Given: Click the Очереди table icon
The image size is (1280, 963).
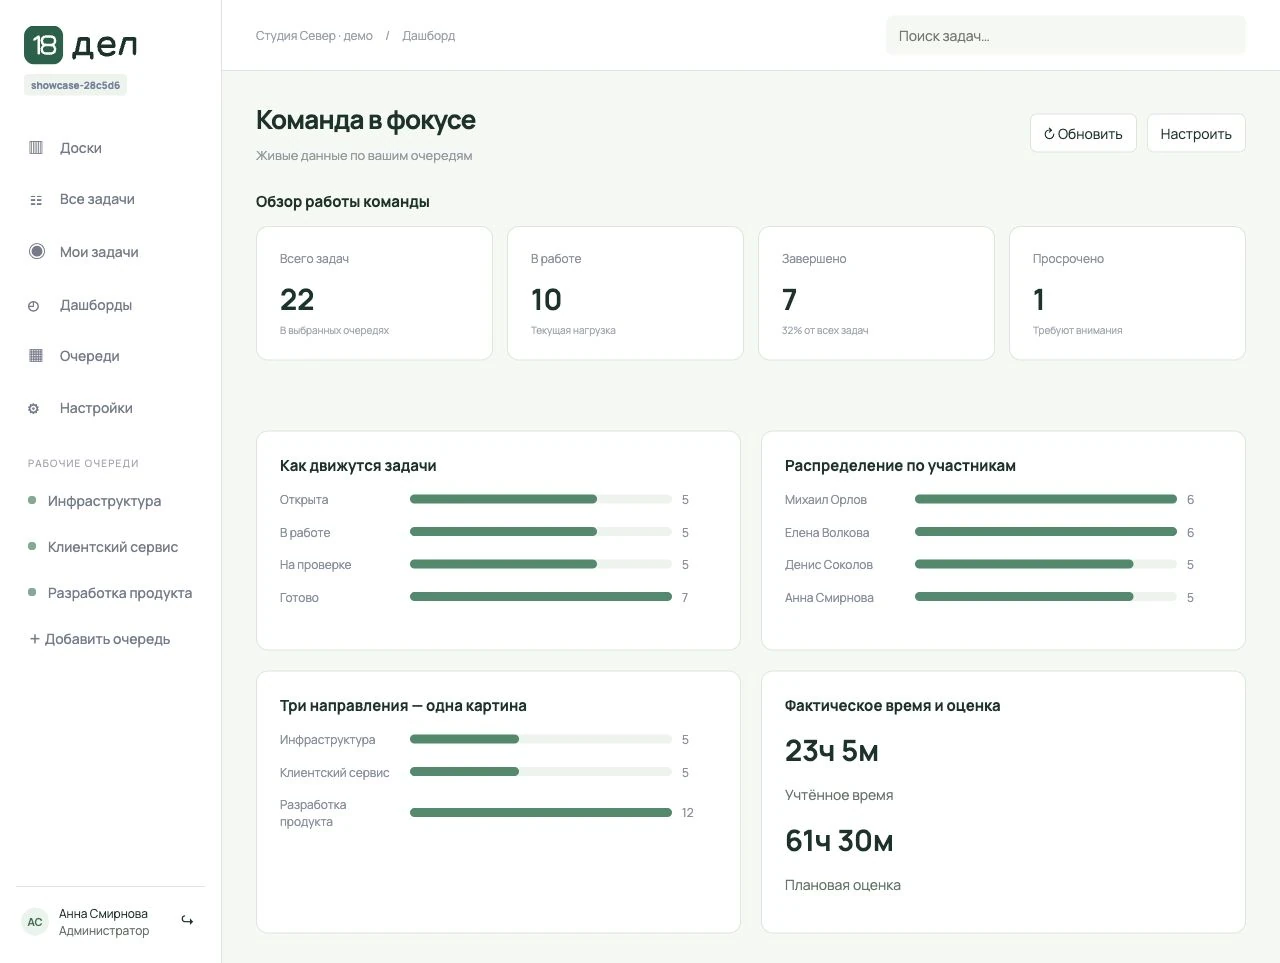Looking at the screenshot, I should point(36,356).
